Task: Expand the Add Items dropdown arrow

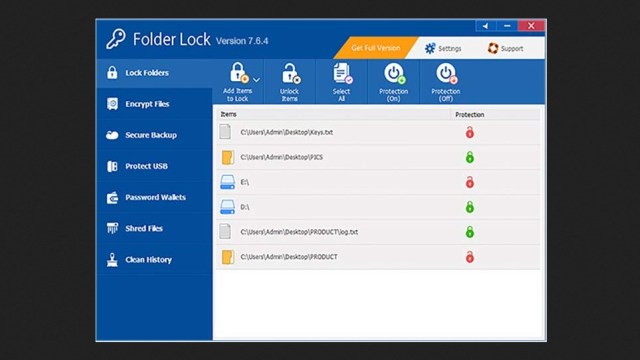Action: point(256,80)
